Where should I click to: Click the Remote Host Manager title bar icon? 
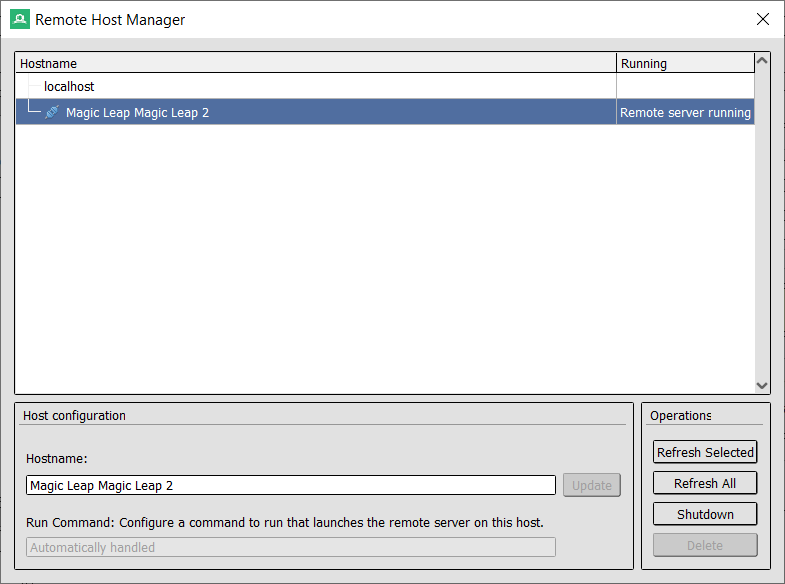point(19,19)
